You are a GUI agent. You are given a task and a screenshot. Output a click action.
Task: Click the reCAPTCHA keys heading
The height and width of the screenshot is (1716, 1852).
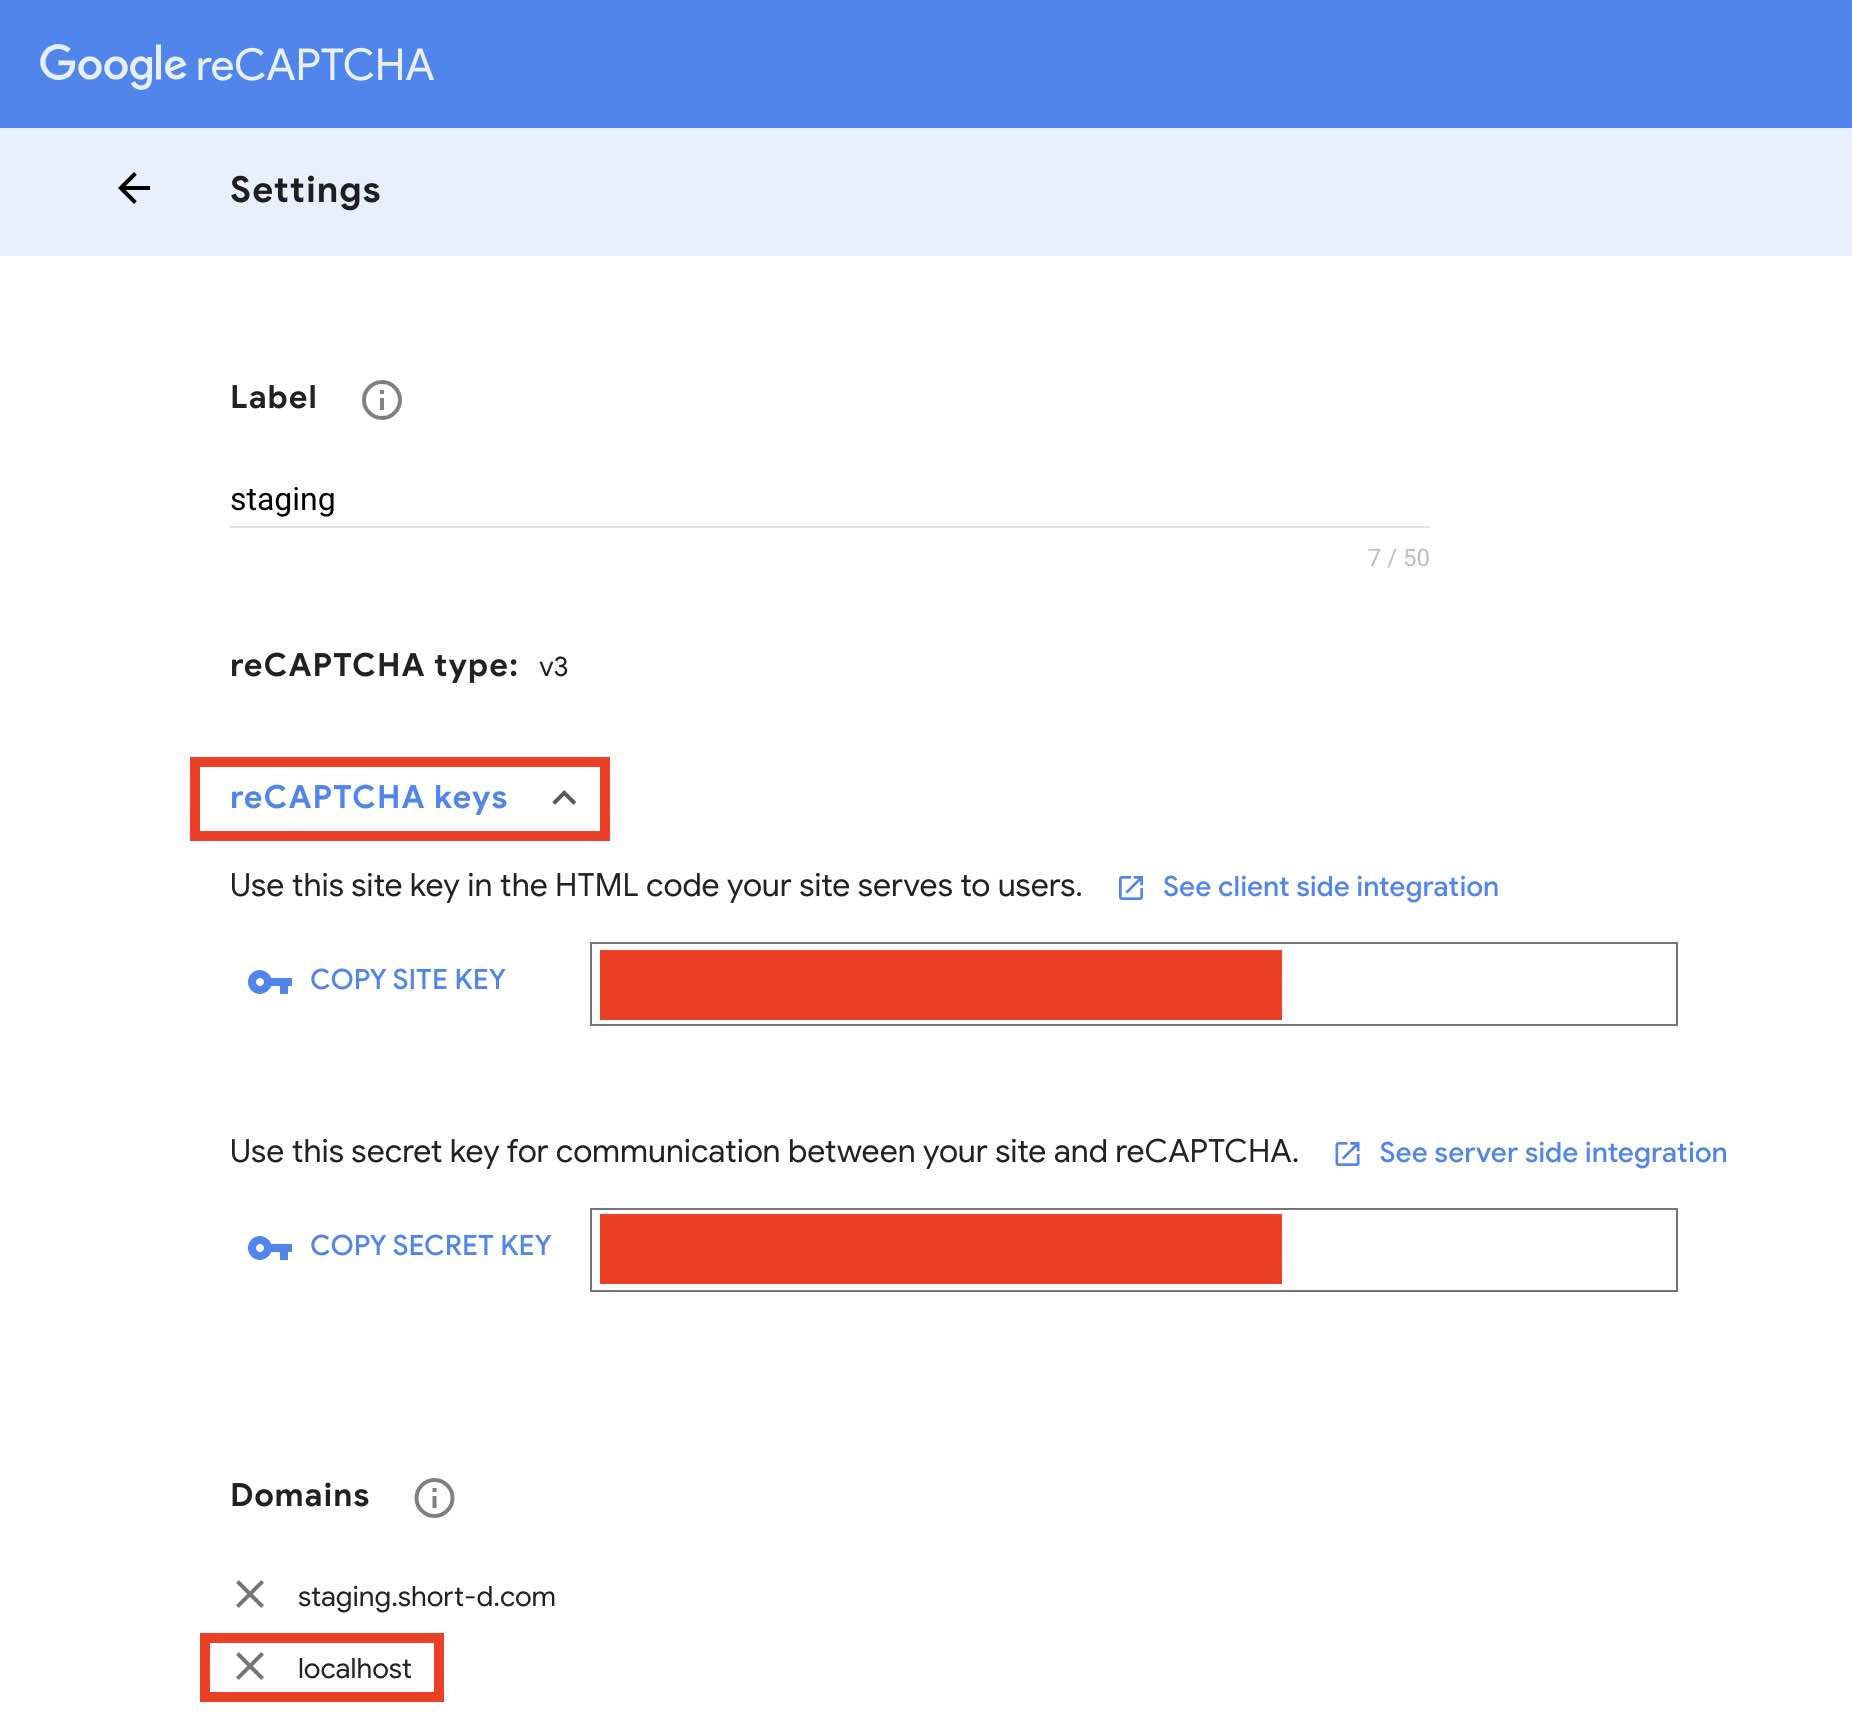[x=369, y=797]
